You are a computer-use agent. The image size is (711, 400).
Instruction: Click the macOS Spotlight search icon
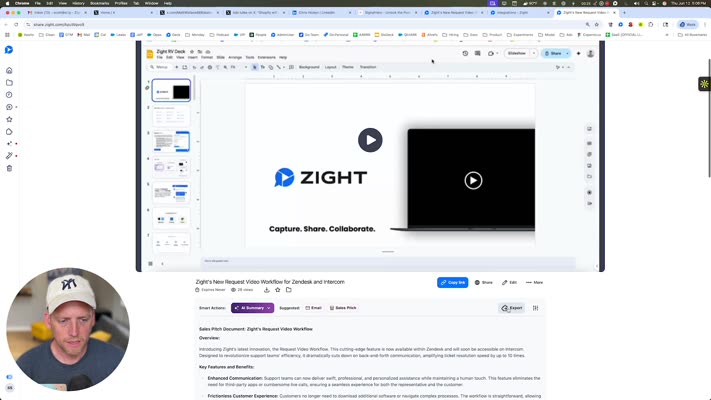click(x=646, y=3)
